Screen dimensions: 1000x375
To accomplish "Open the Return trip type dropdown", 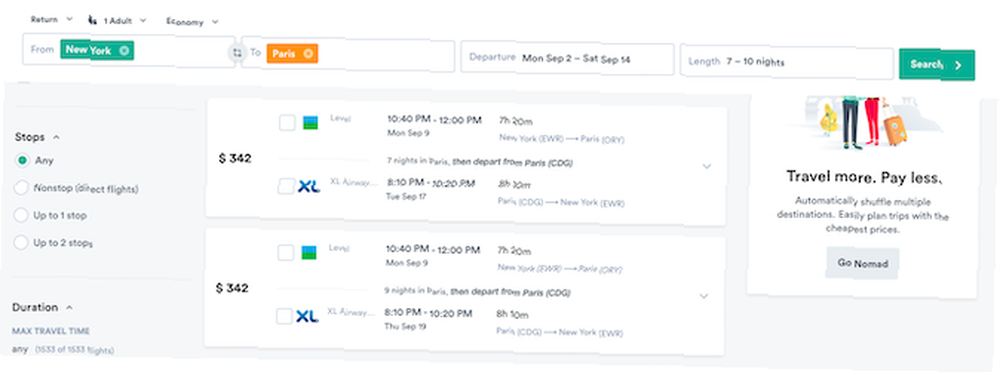I will tap(52, 20).
